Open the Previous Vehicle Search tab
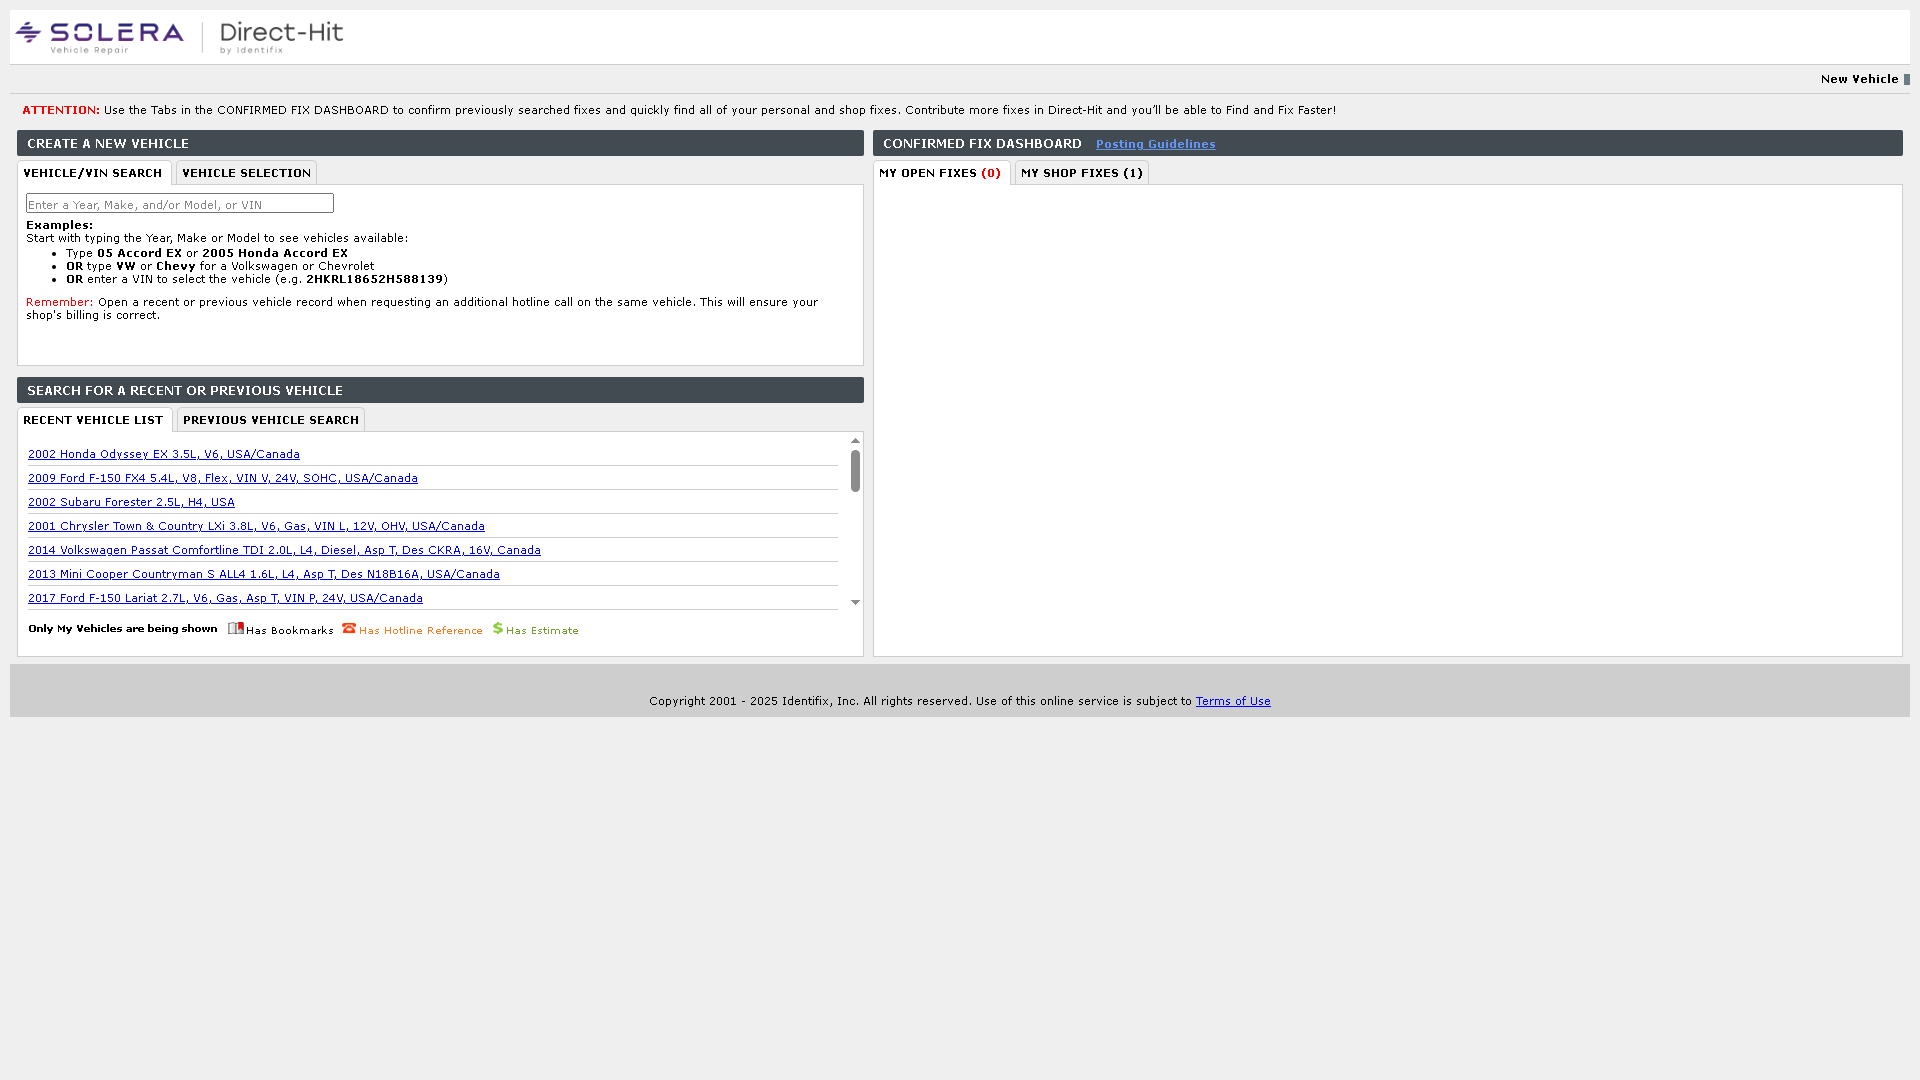Image resolution: width=1920 pixels, height=1080 pixels. (x=270, y=420)
